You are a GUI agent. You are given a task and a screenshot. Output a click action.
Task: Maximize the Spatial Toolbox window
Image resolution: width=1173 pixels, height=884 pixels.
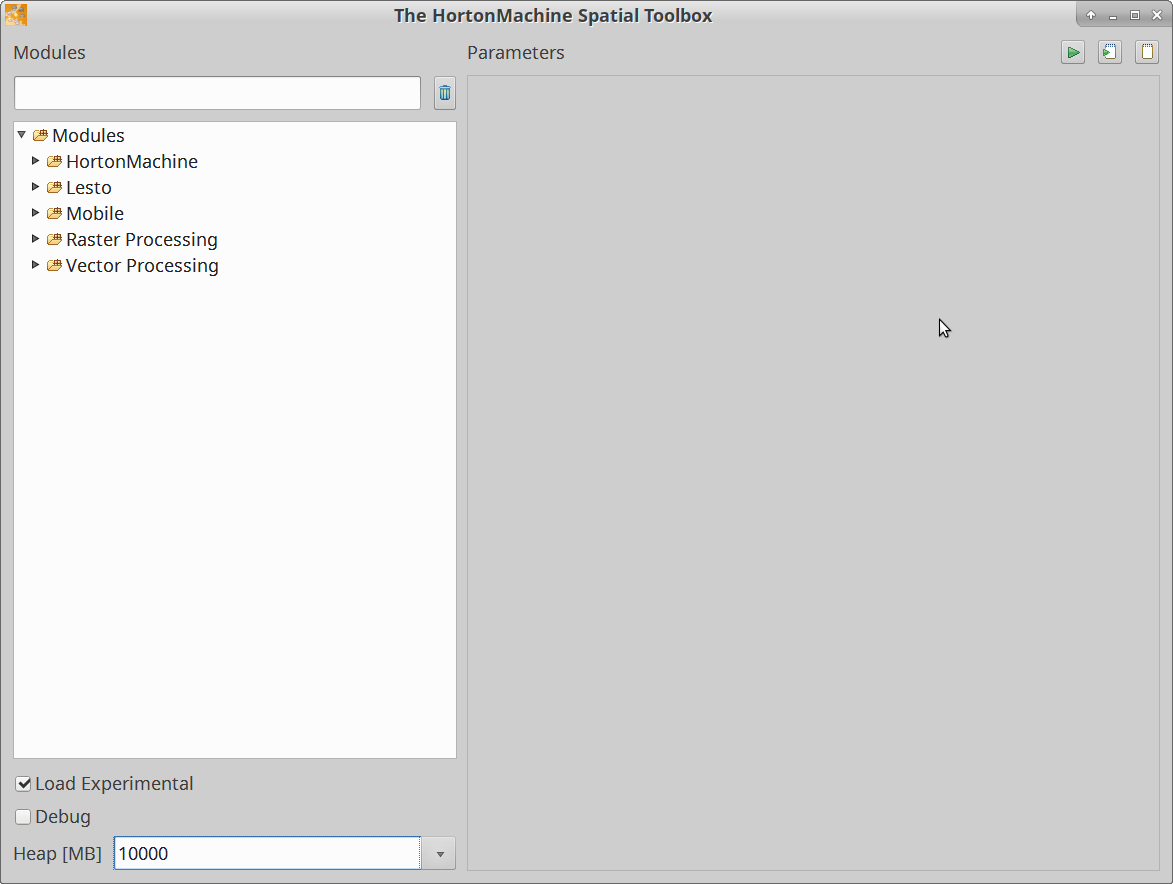pos(1135,15)
